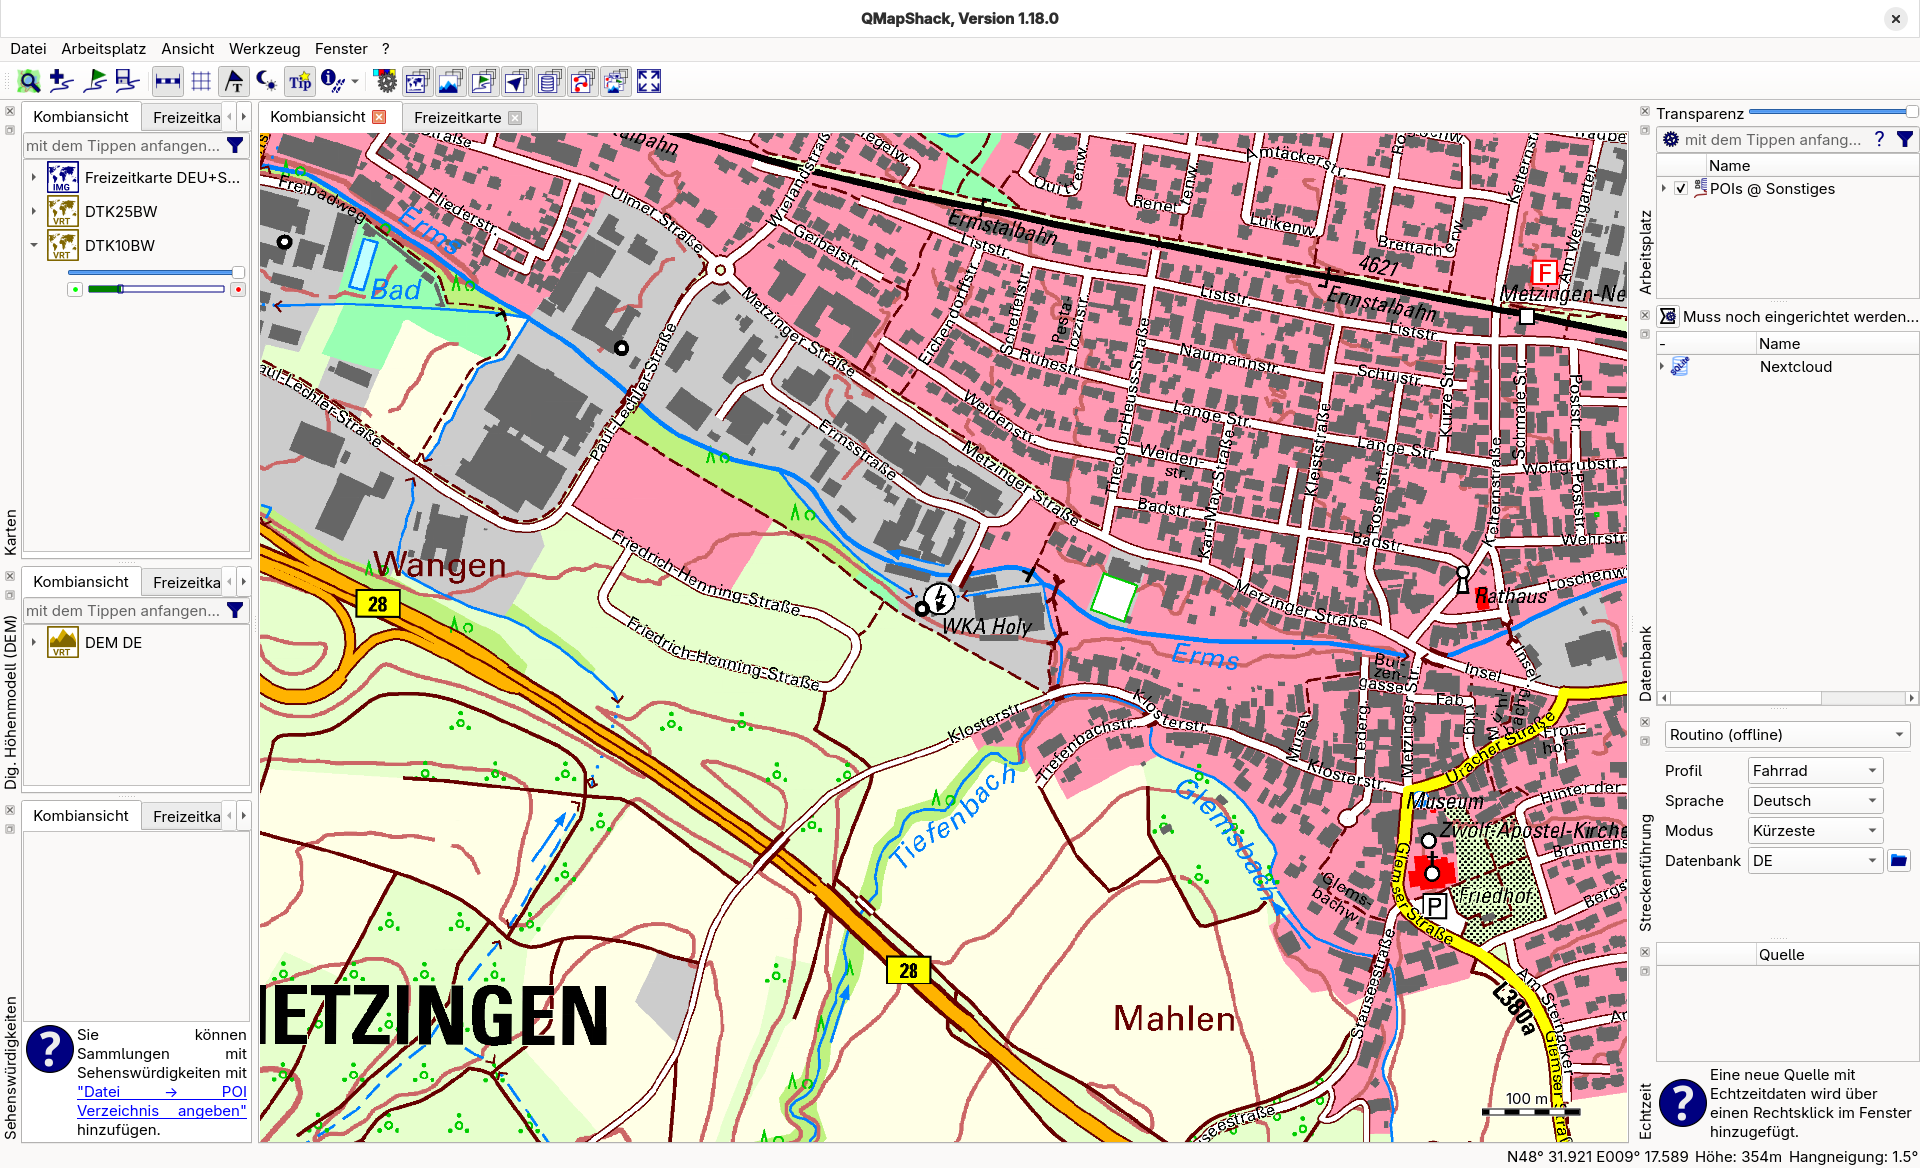Open the setup gear icon in toolbar
Viewport: 1920px width, 1168px height.
385,82
